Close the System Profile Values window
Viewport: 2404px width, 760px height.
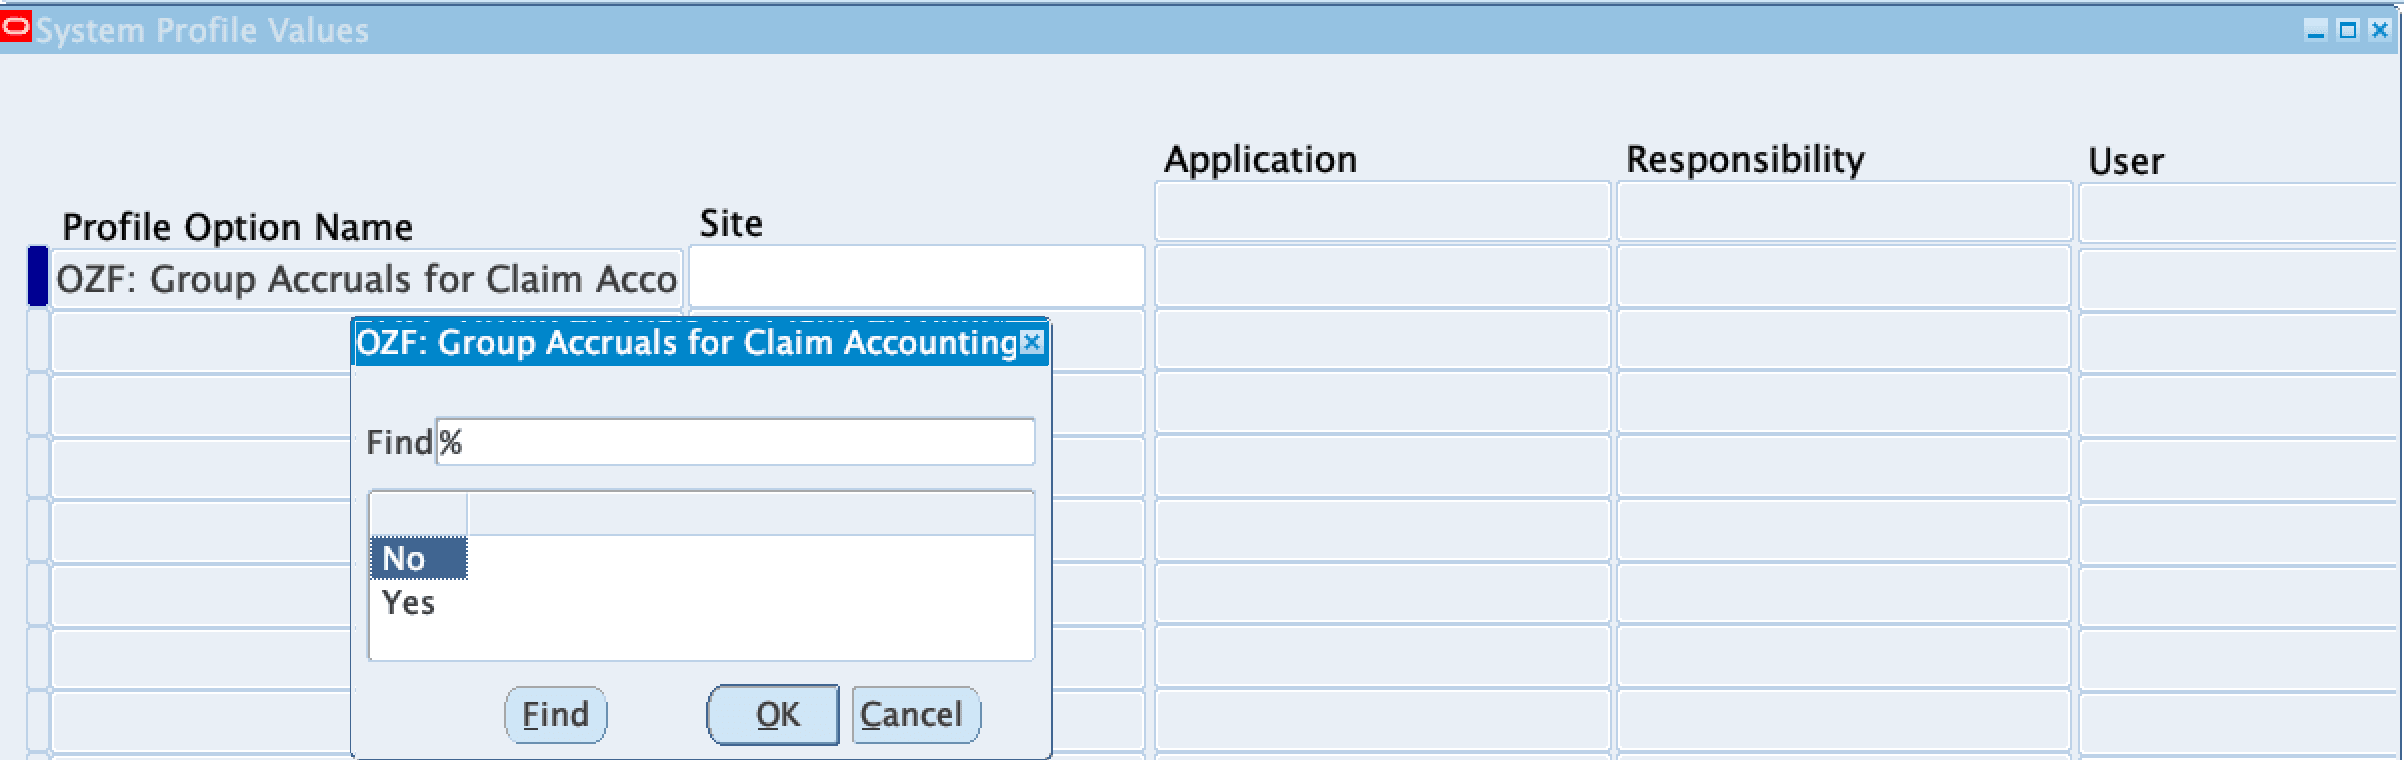click(2380, 30)
